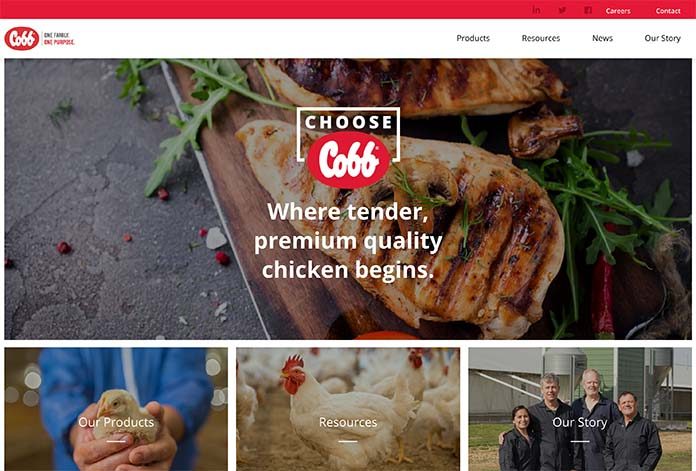Image resolution: width=696 pixels, height=471 pixels.
Task: Follow the Careers link
Action: click(618, 11)
